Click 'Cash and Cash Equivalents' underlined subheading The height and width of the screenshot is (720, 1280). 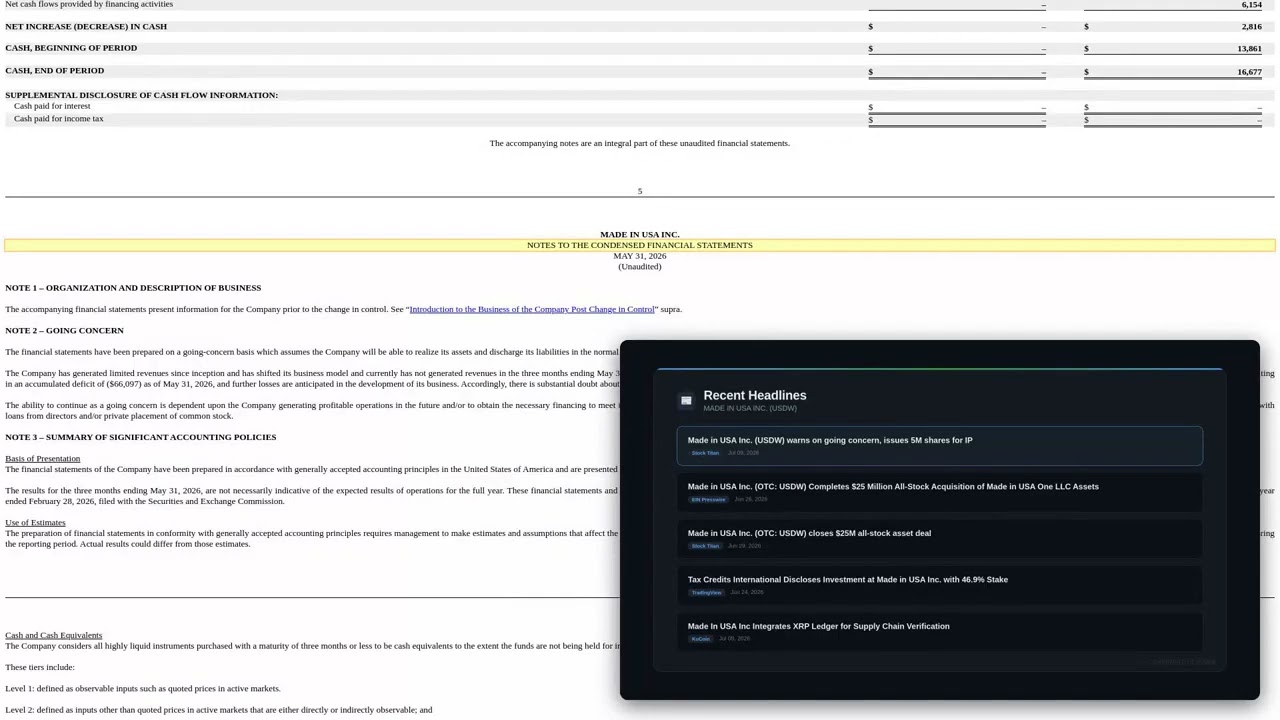pos(53,635)
